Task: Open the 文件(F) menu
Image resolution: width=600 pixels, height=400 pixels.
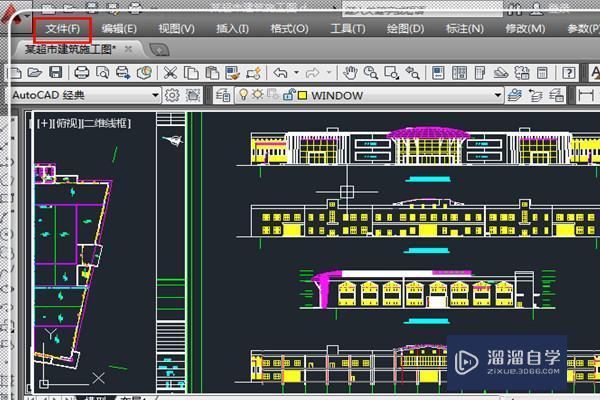Action: coord(61,29)
